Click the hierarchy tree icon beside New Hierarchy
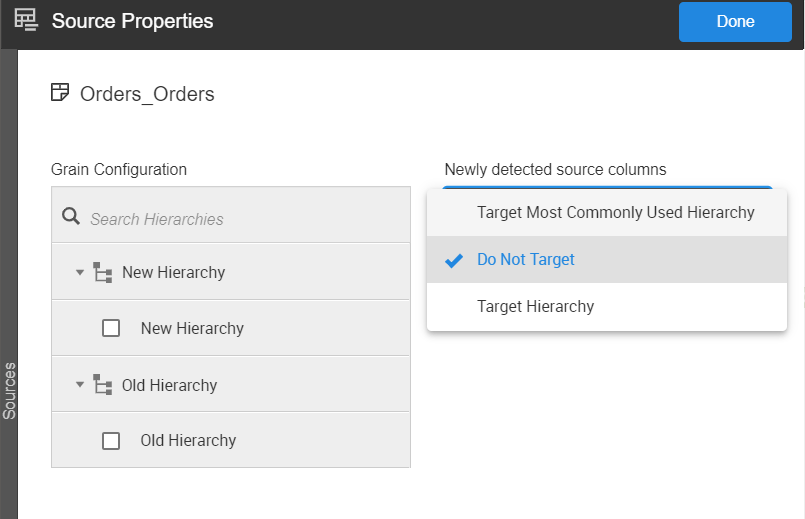 click(x=102, y=272)
